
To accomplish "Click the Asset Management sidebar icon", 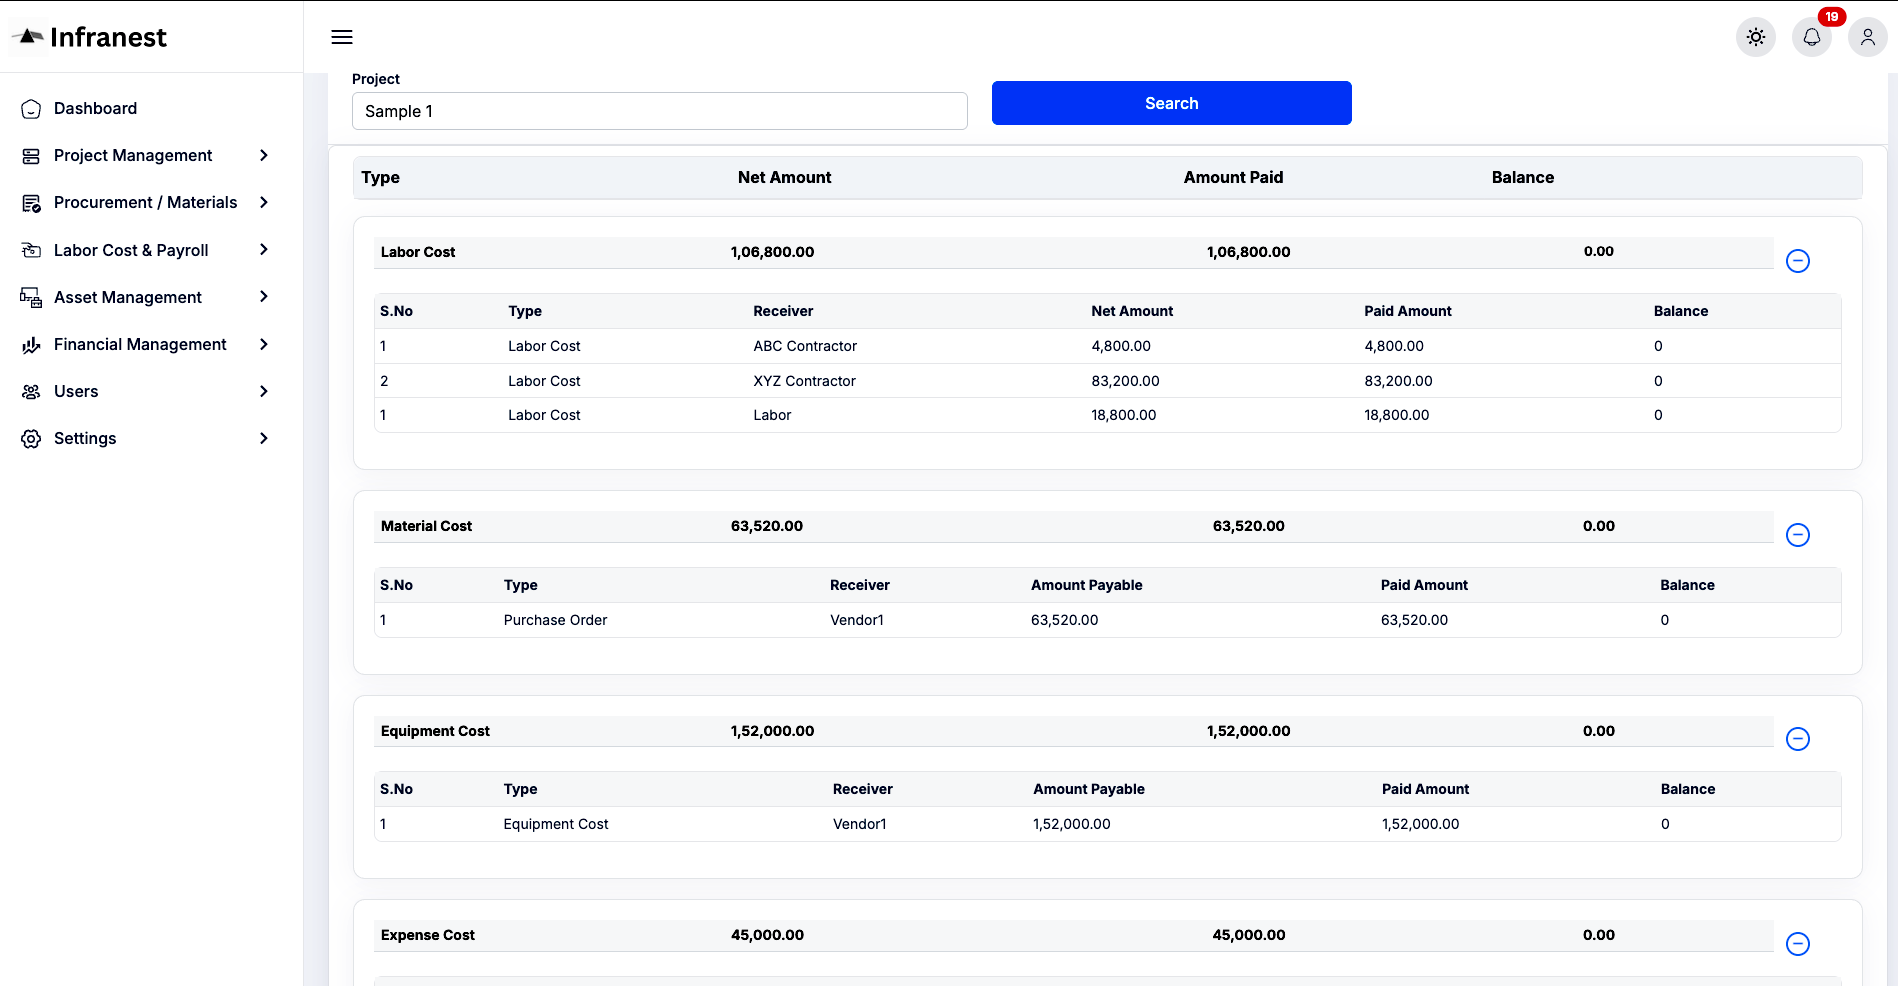I will (x=31, y=297).
